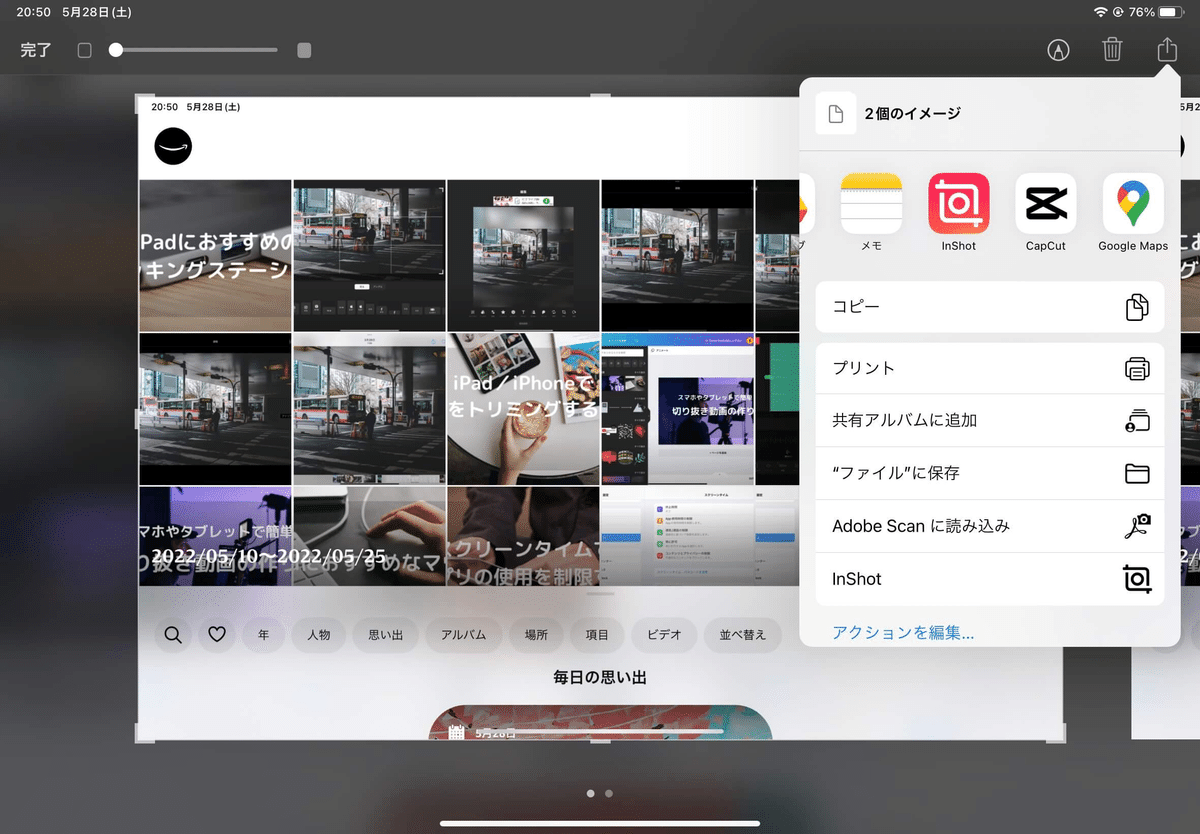Save images with "ファイル"に保存
This screenshot has width=1200, height=834.
coord(989,473)
